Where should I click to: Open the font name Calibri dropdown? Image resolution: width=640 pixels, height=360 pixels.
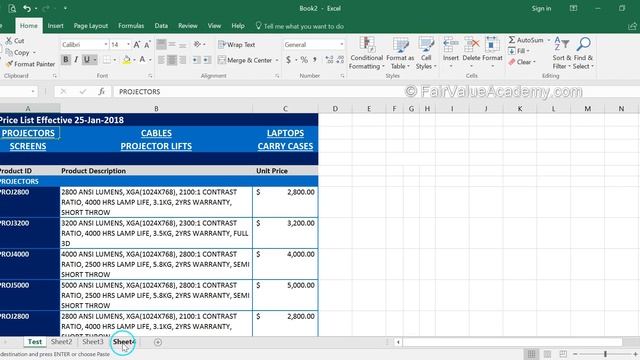pos(106,44)
